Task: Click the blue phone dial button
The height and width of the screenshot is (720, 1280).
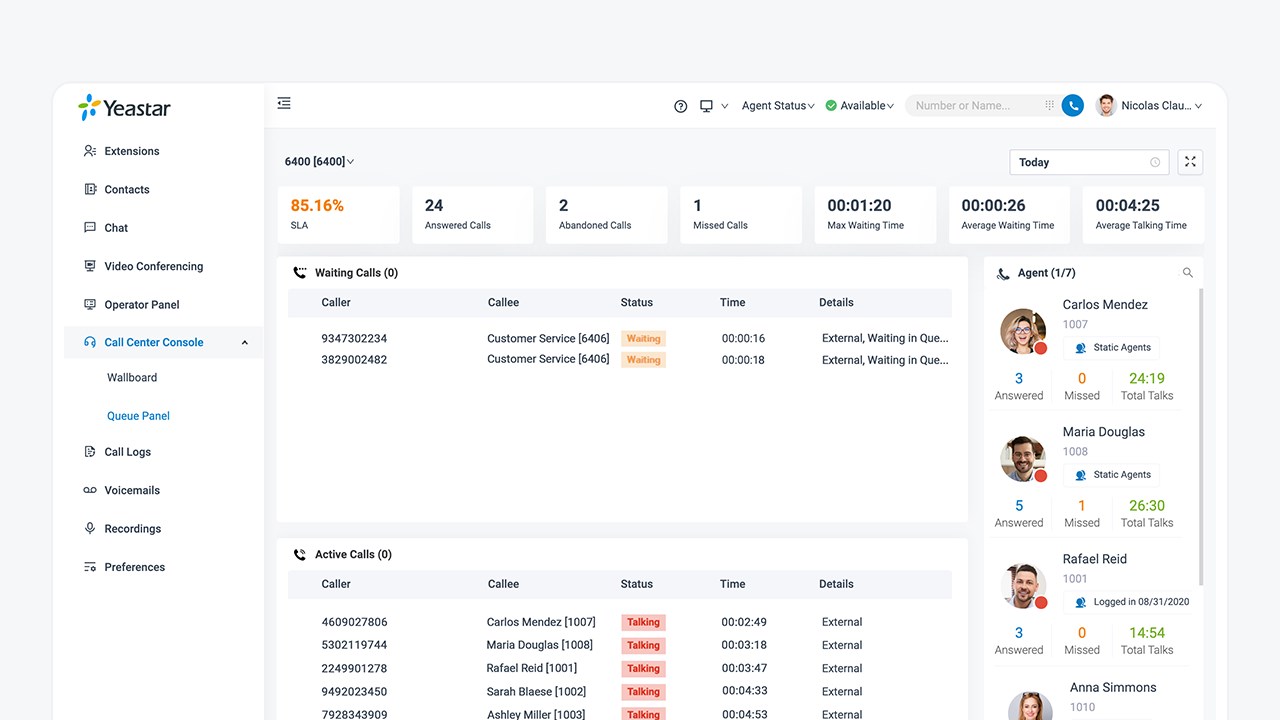Action: 1073,105
